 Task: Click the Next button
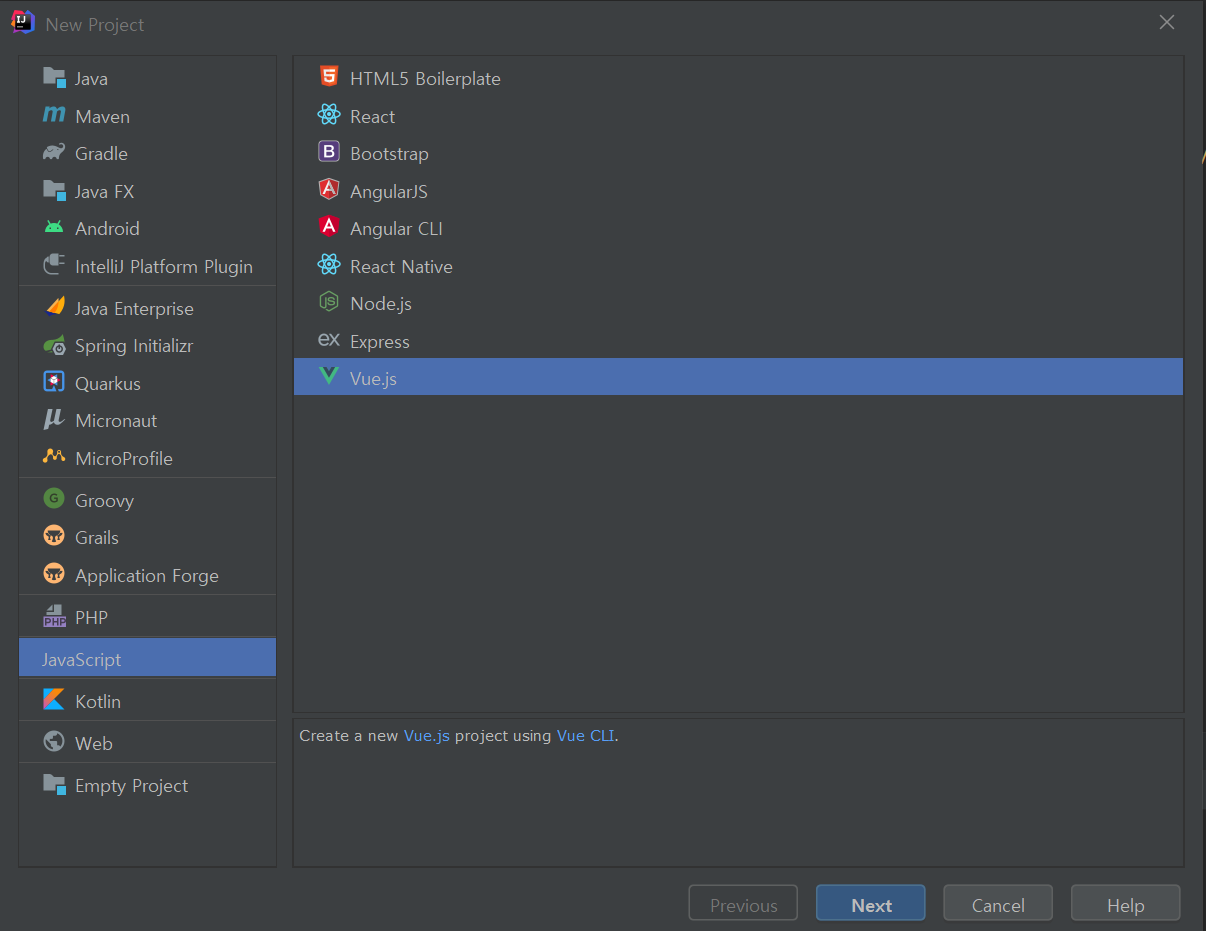point(871,904)
